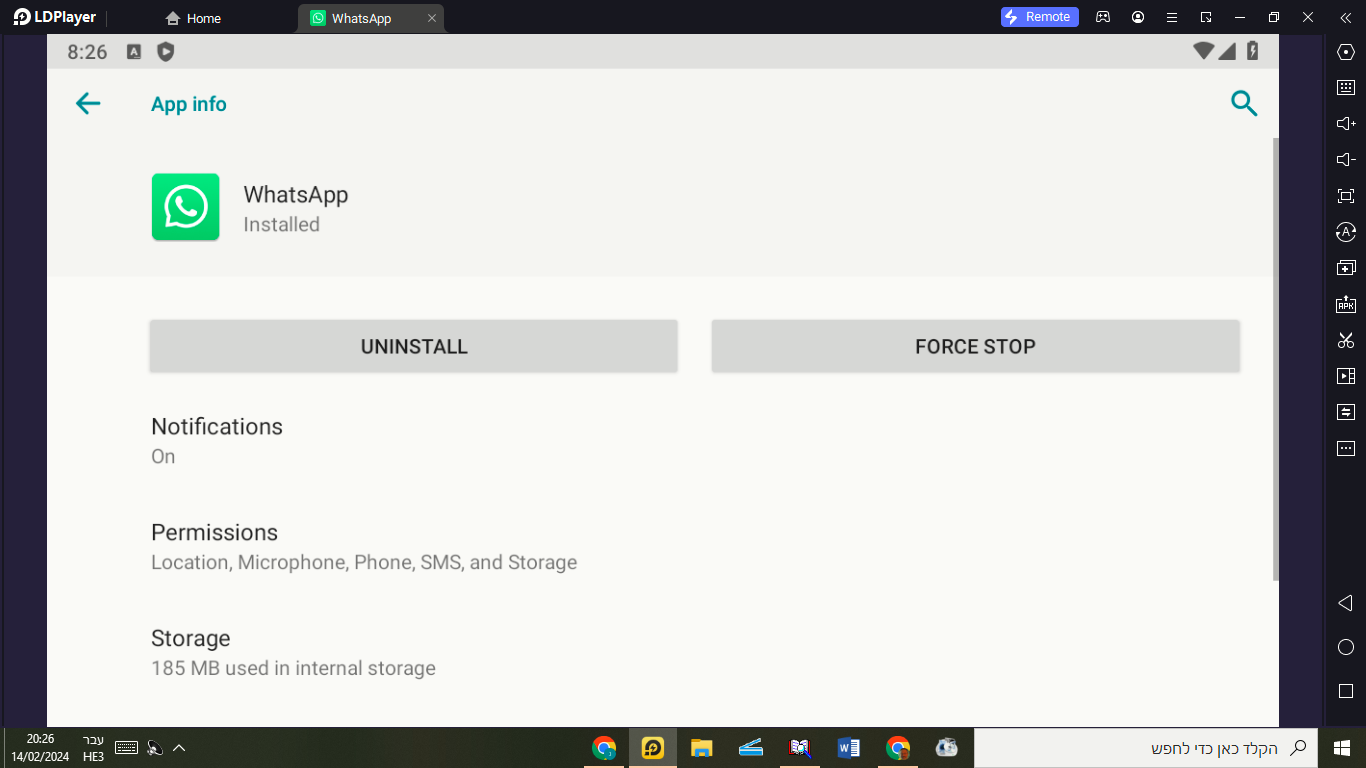Switch to the Home tab
This screenshot has height=768, width=1366.
tap(193, 18)
